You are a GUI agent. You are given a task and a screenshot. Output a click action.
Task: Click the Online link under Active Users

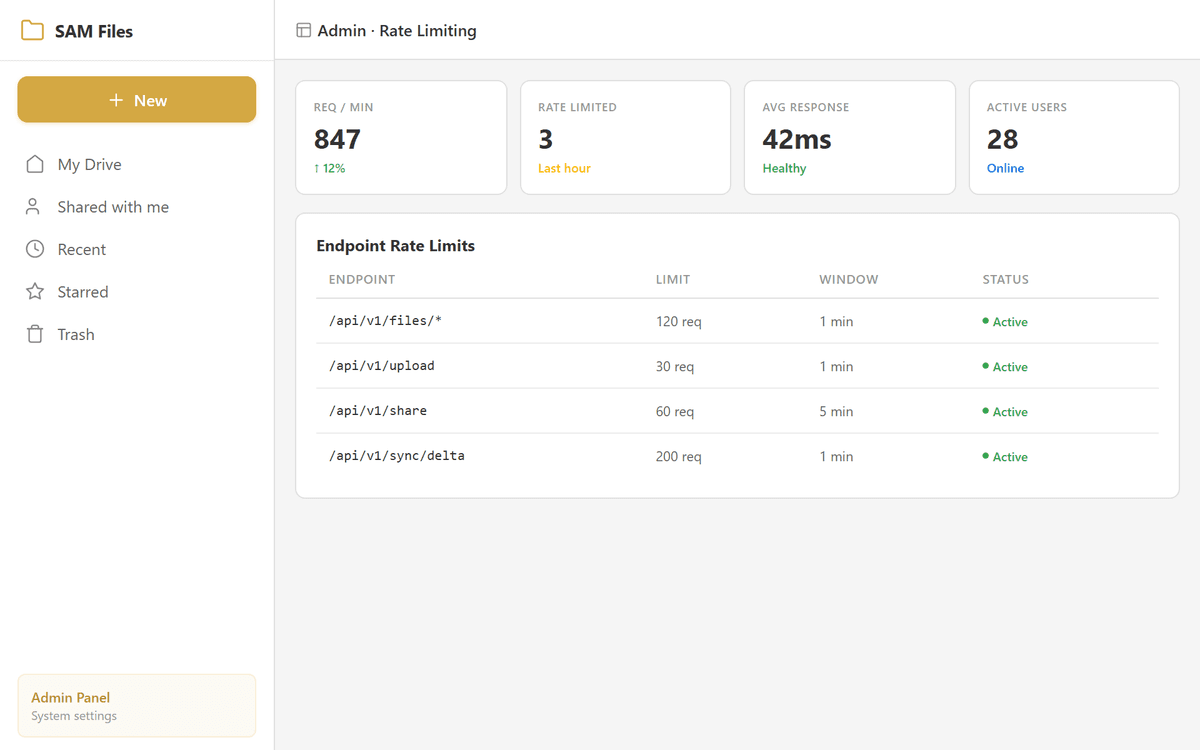[1005, 168]
